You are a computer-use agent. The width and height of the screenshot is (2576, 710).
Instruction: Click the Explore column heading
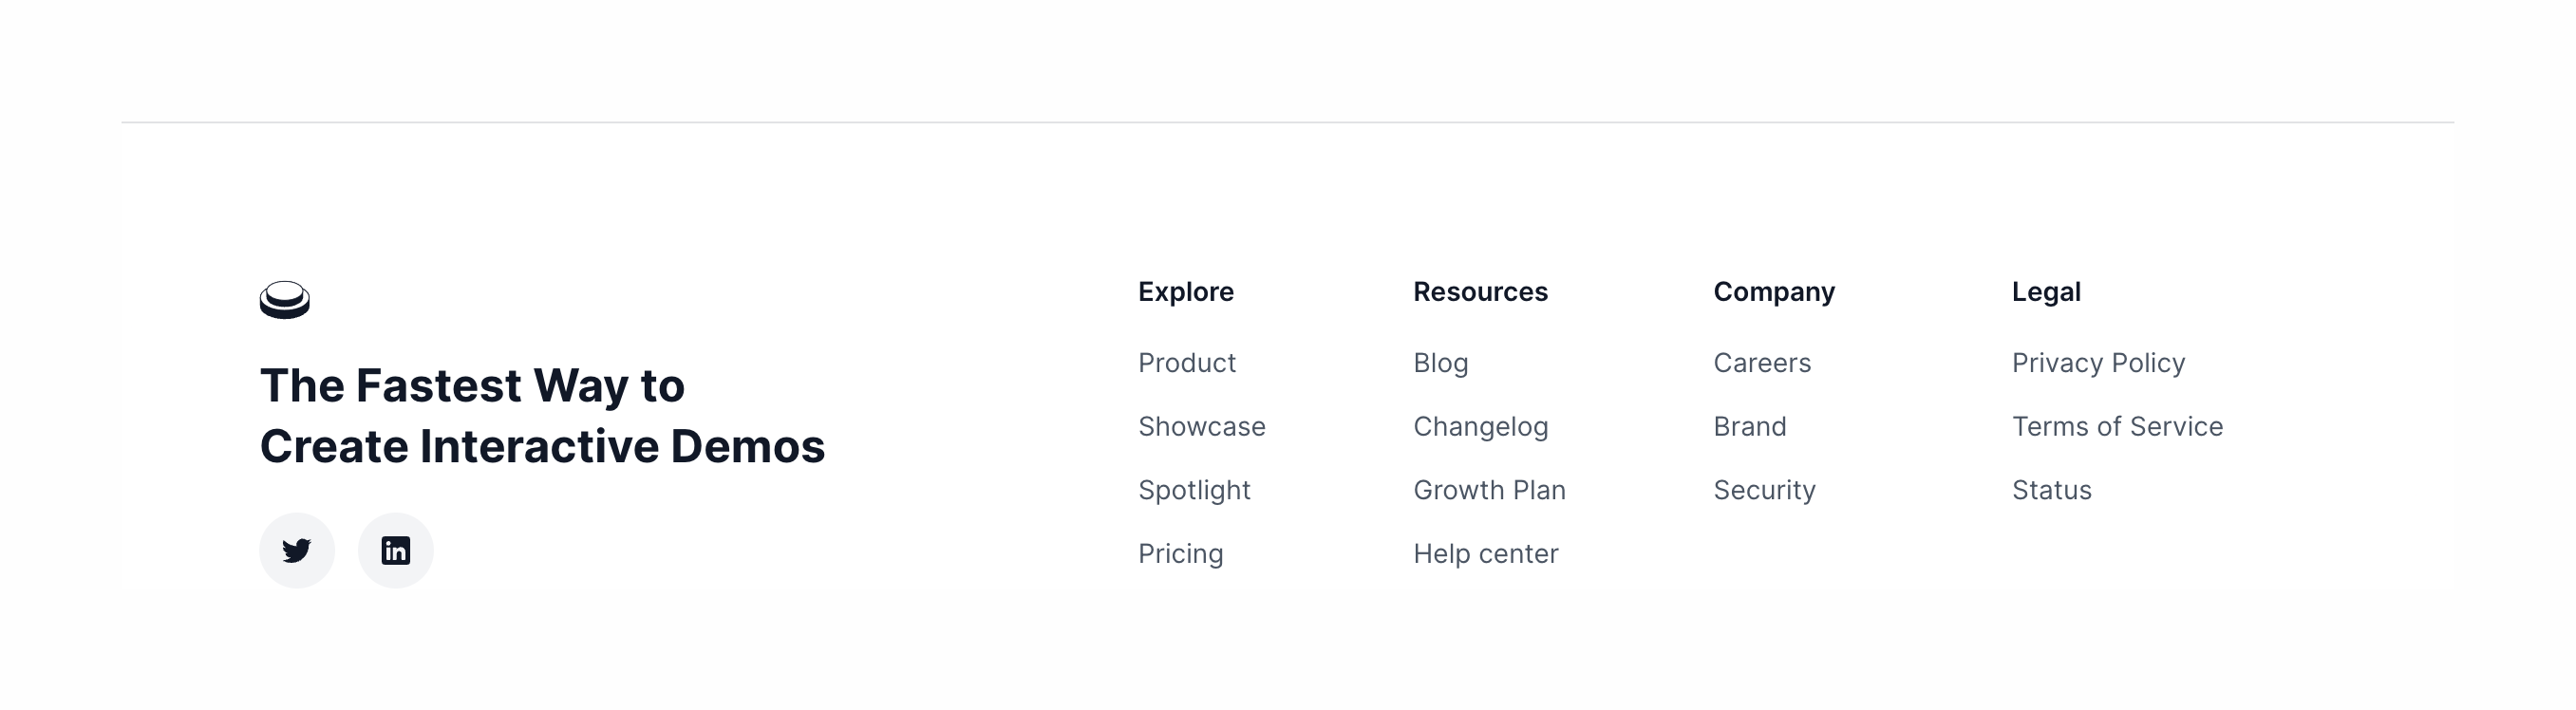(x=1186, y=292)
